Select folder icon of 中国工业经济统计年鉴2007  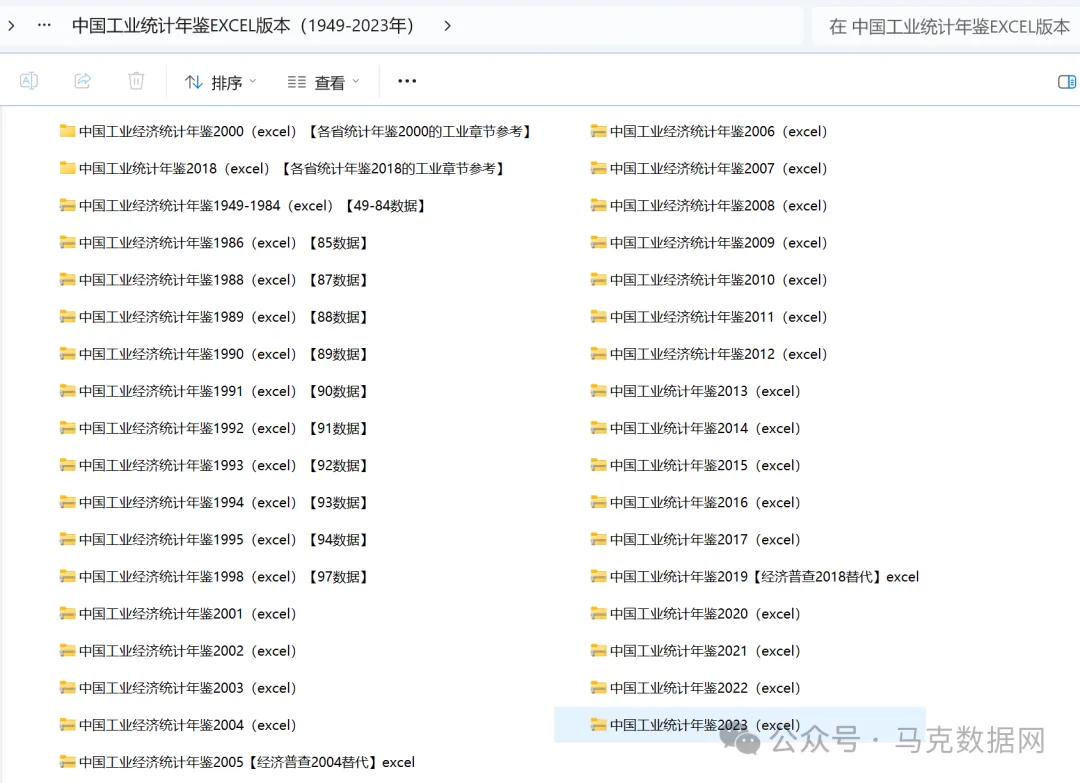pyautogui.click(x=599, y=168)
